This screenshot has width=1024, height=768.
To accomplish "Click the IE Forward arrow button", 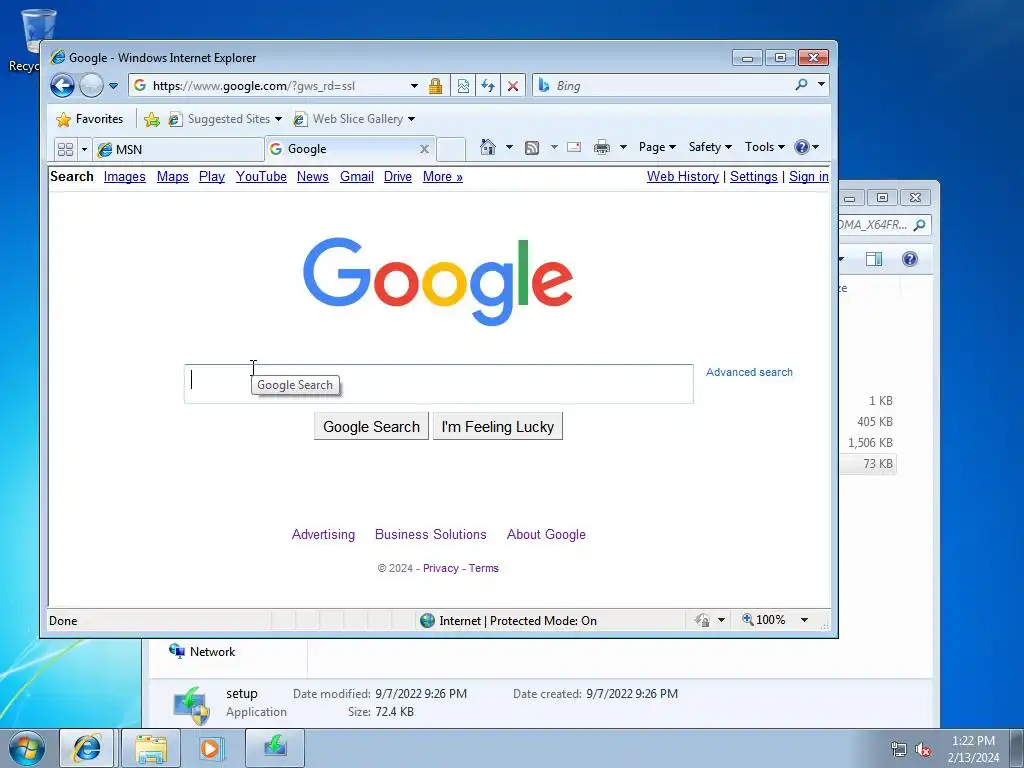I will (91, 86).
